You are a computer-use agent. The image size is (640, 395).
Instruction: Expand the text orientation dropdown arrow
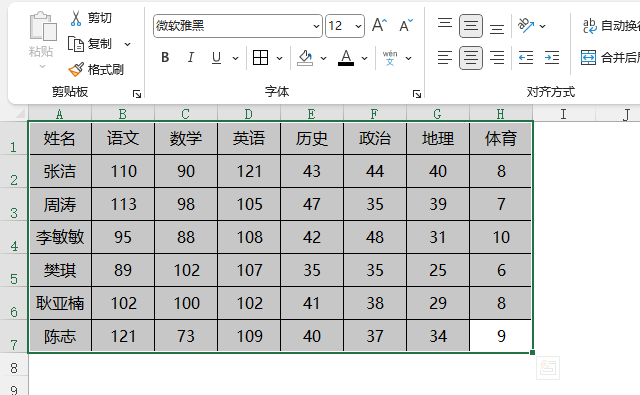(542, 26)
